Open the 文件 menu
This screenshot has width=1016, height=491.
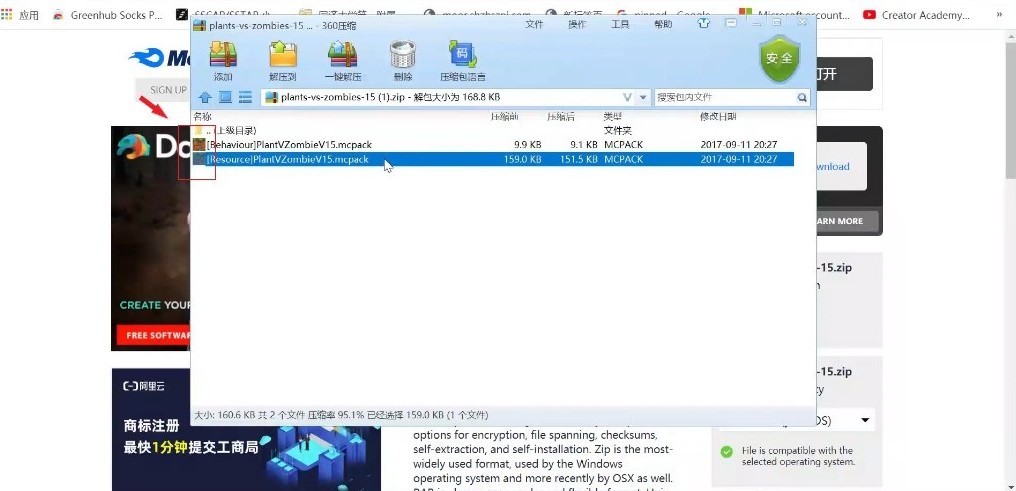pyautogui.click(x=534, y=24)
